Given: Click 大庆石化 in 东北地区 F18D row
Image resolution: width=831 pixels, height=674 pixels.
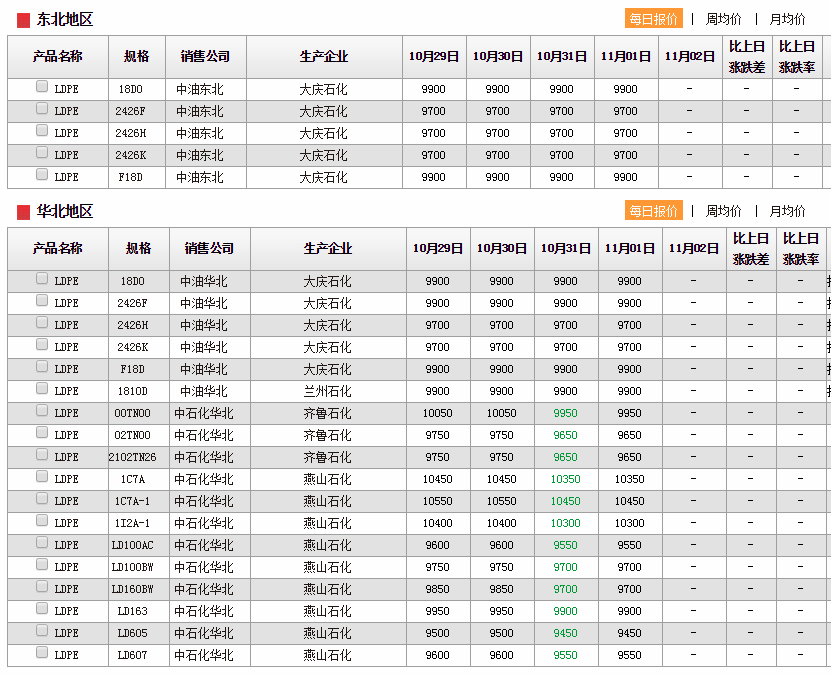Looking at the screenshot, I should (324, 178).
